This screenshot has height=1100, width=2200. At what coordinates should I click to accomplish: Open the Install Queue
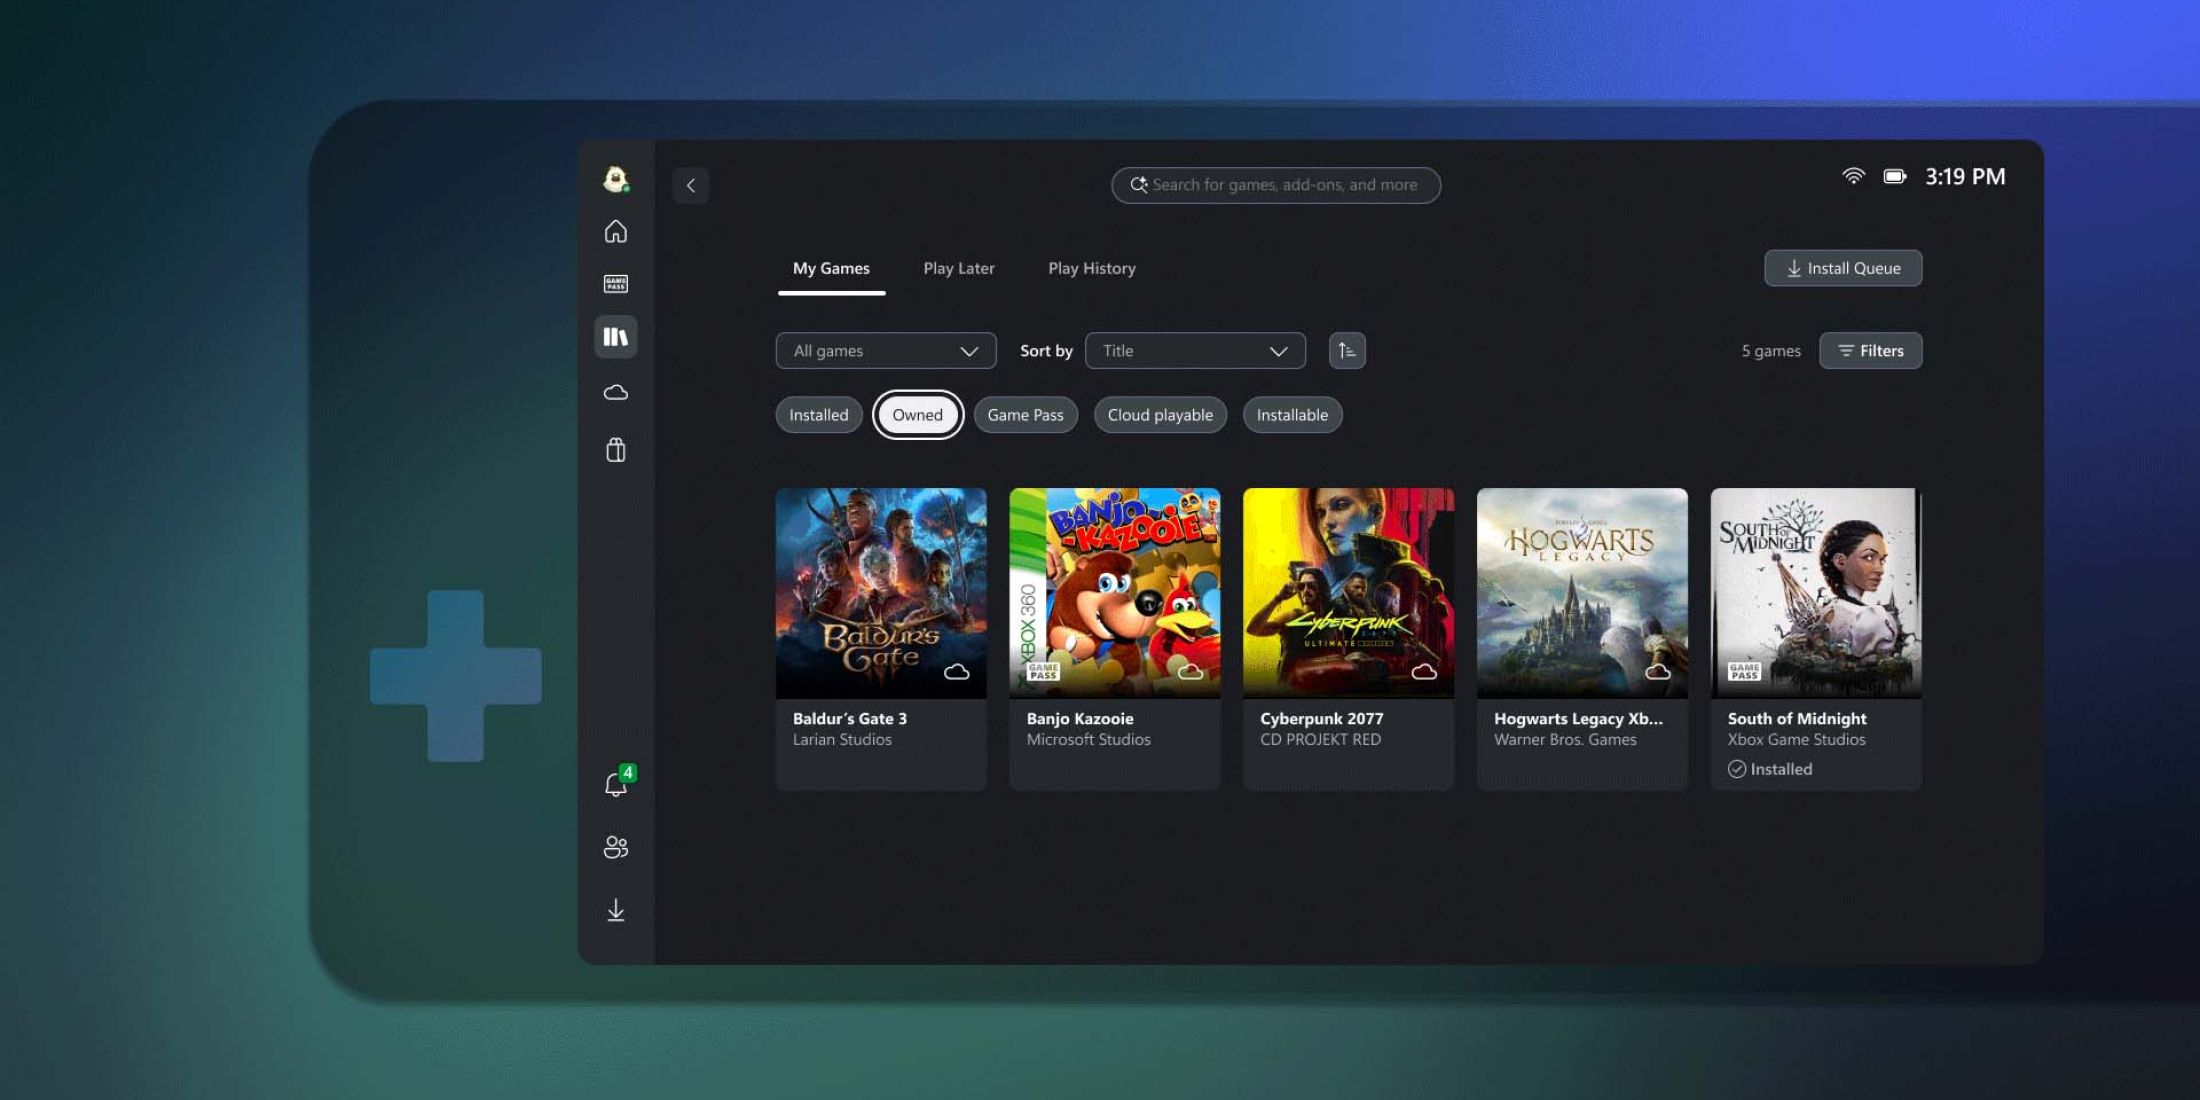[1843, 269]
